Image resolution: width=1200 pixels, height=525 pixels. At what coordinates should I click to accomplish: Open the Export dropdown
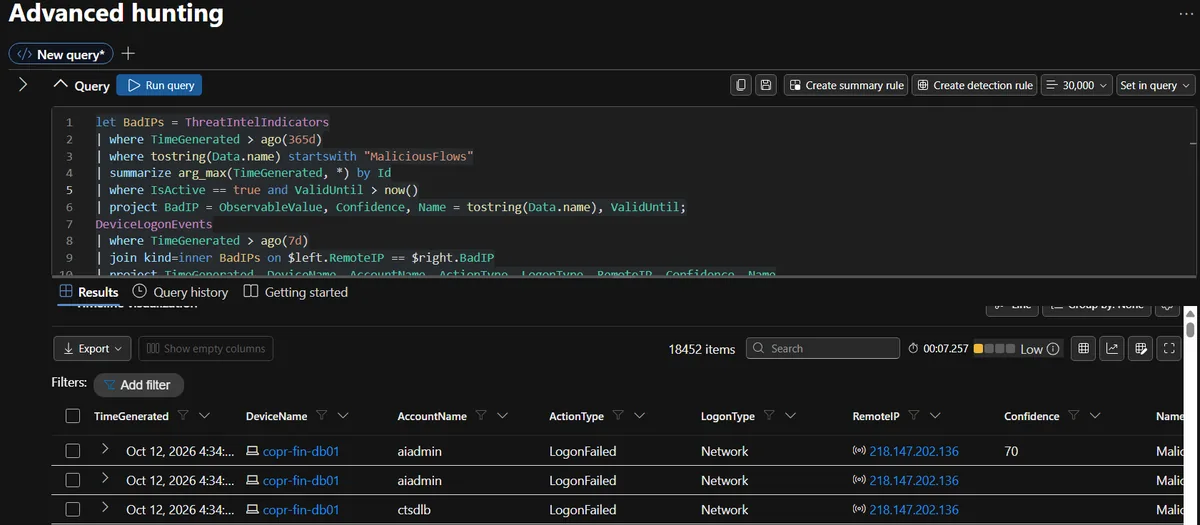coord(92,348)
